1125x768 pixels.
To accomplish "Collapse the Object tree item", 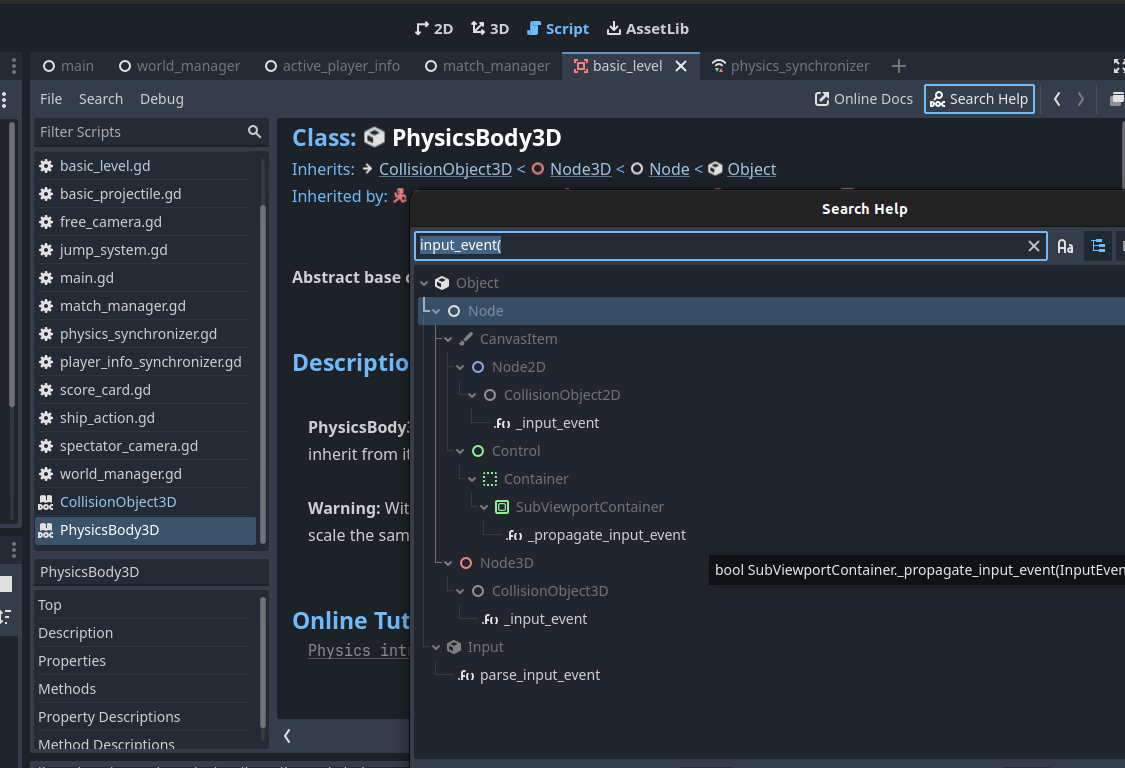I will [424, 284].
